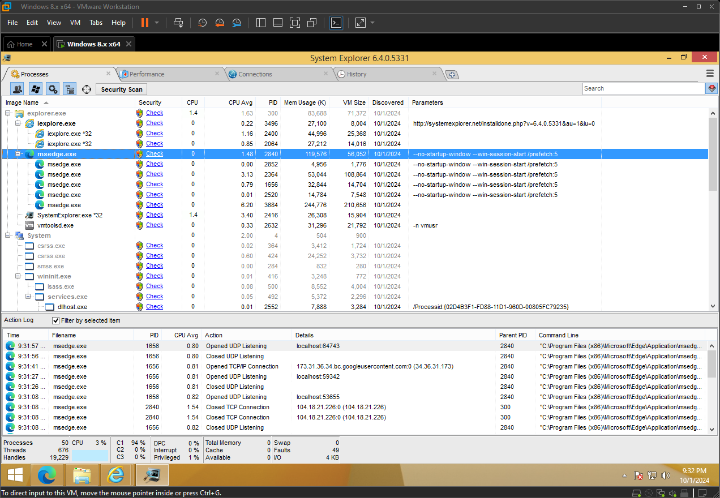
Task: Click Check link for wininit.exe
Action: tap(154, 276)
